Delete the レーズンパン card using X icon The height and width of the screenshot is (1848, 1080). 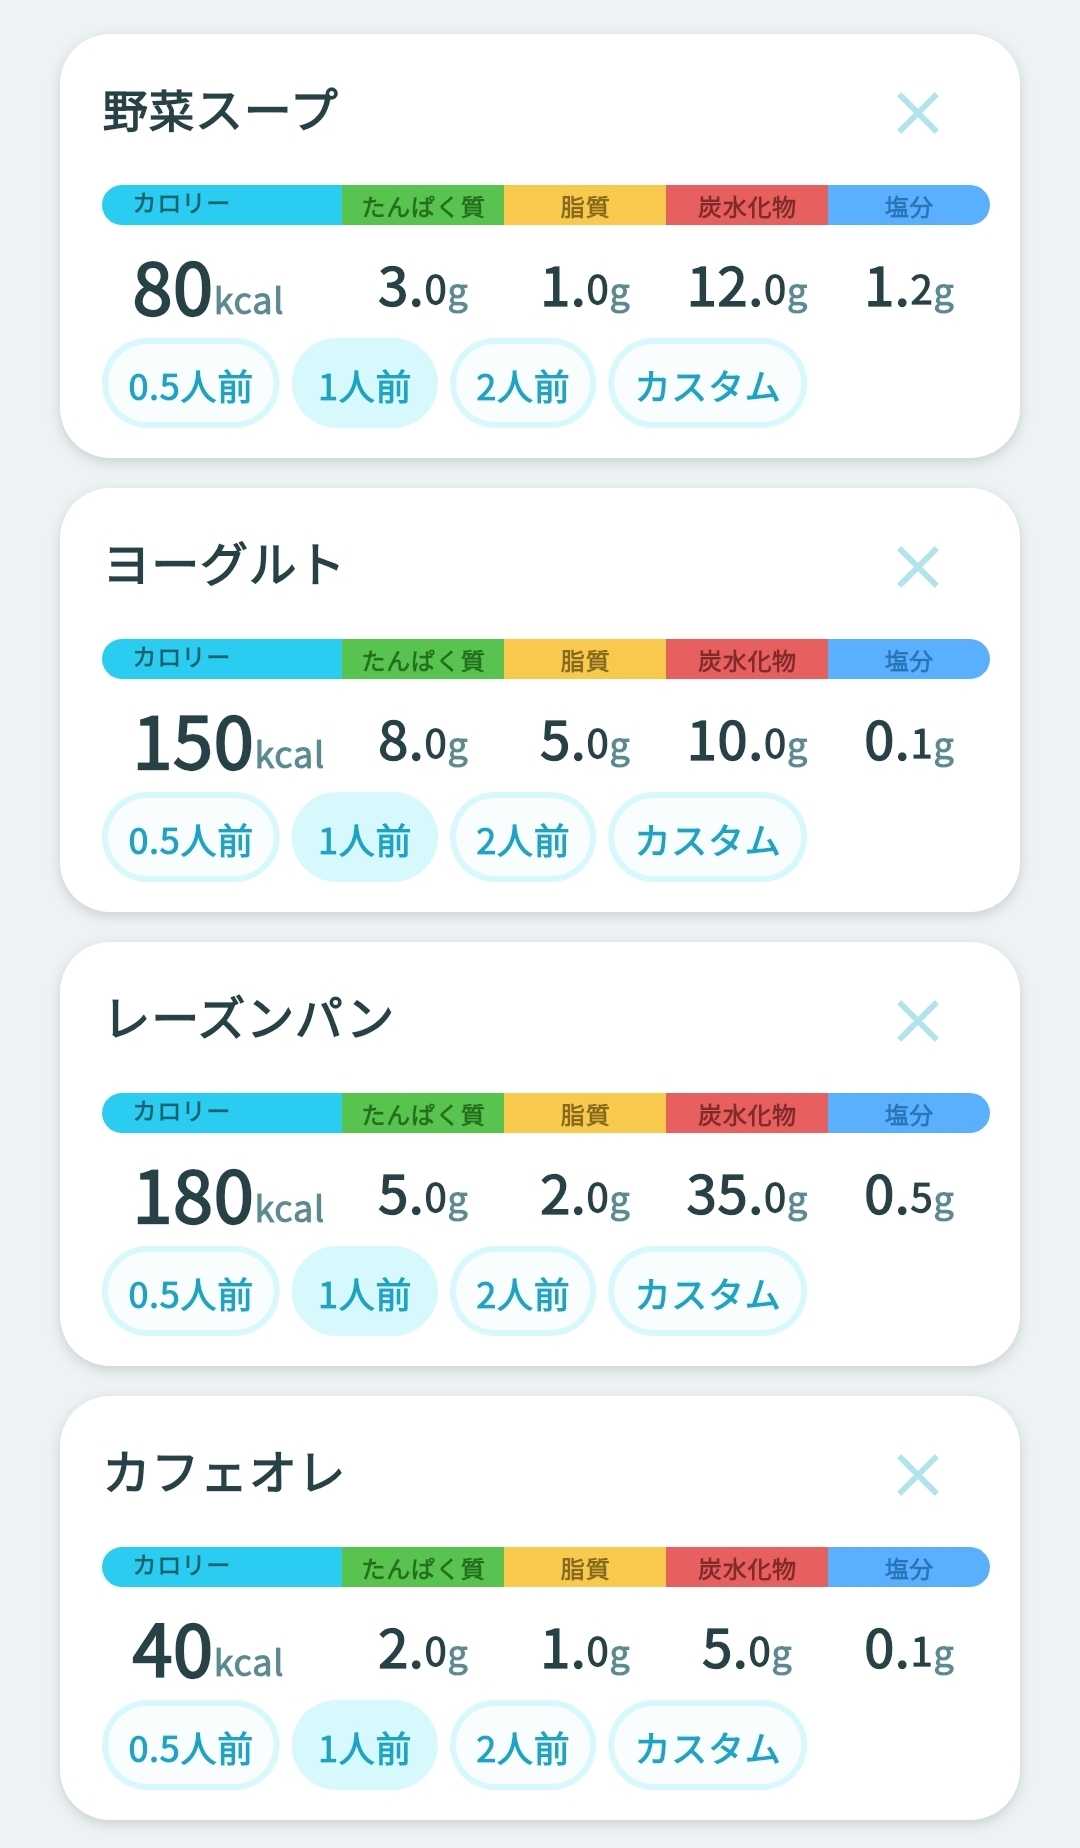pyautogui.click(x=917, y=1021)
